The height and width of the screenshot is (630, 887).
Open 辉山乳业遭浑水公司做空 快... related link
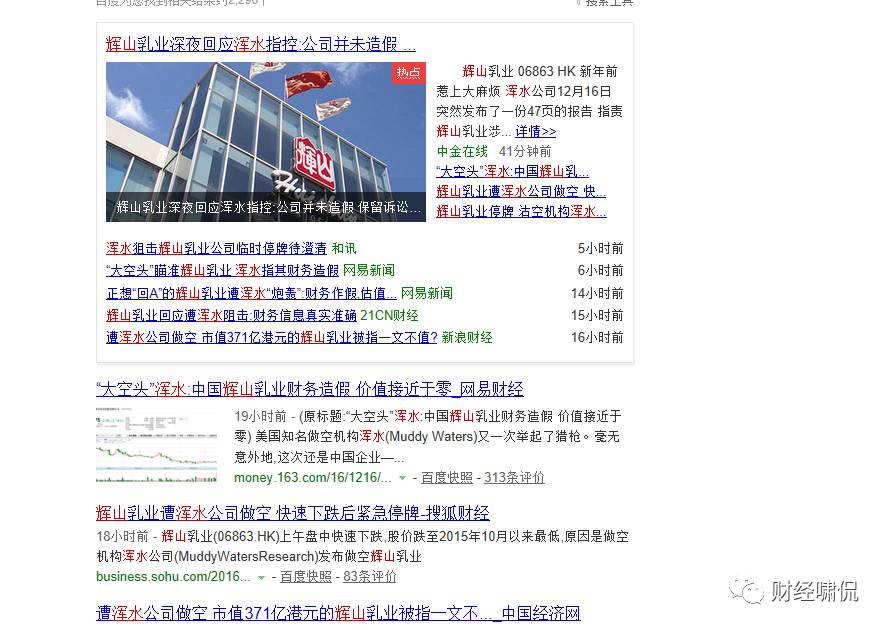click(521, 191)
